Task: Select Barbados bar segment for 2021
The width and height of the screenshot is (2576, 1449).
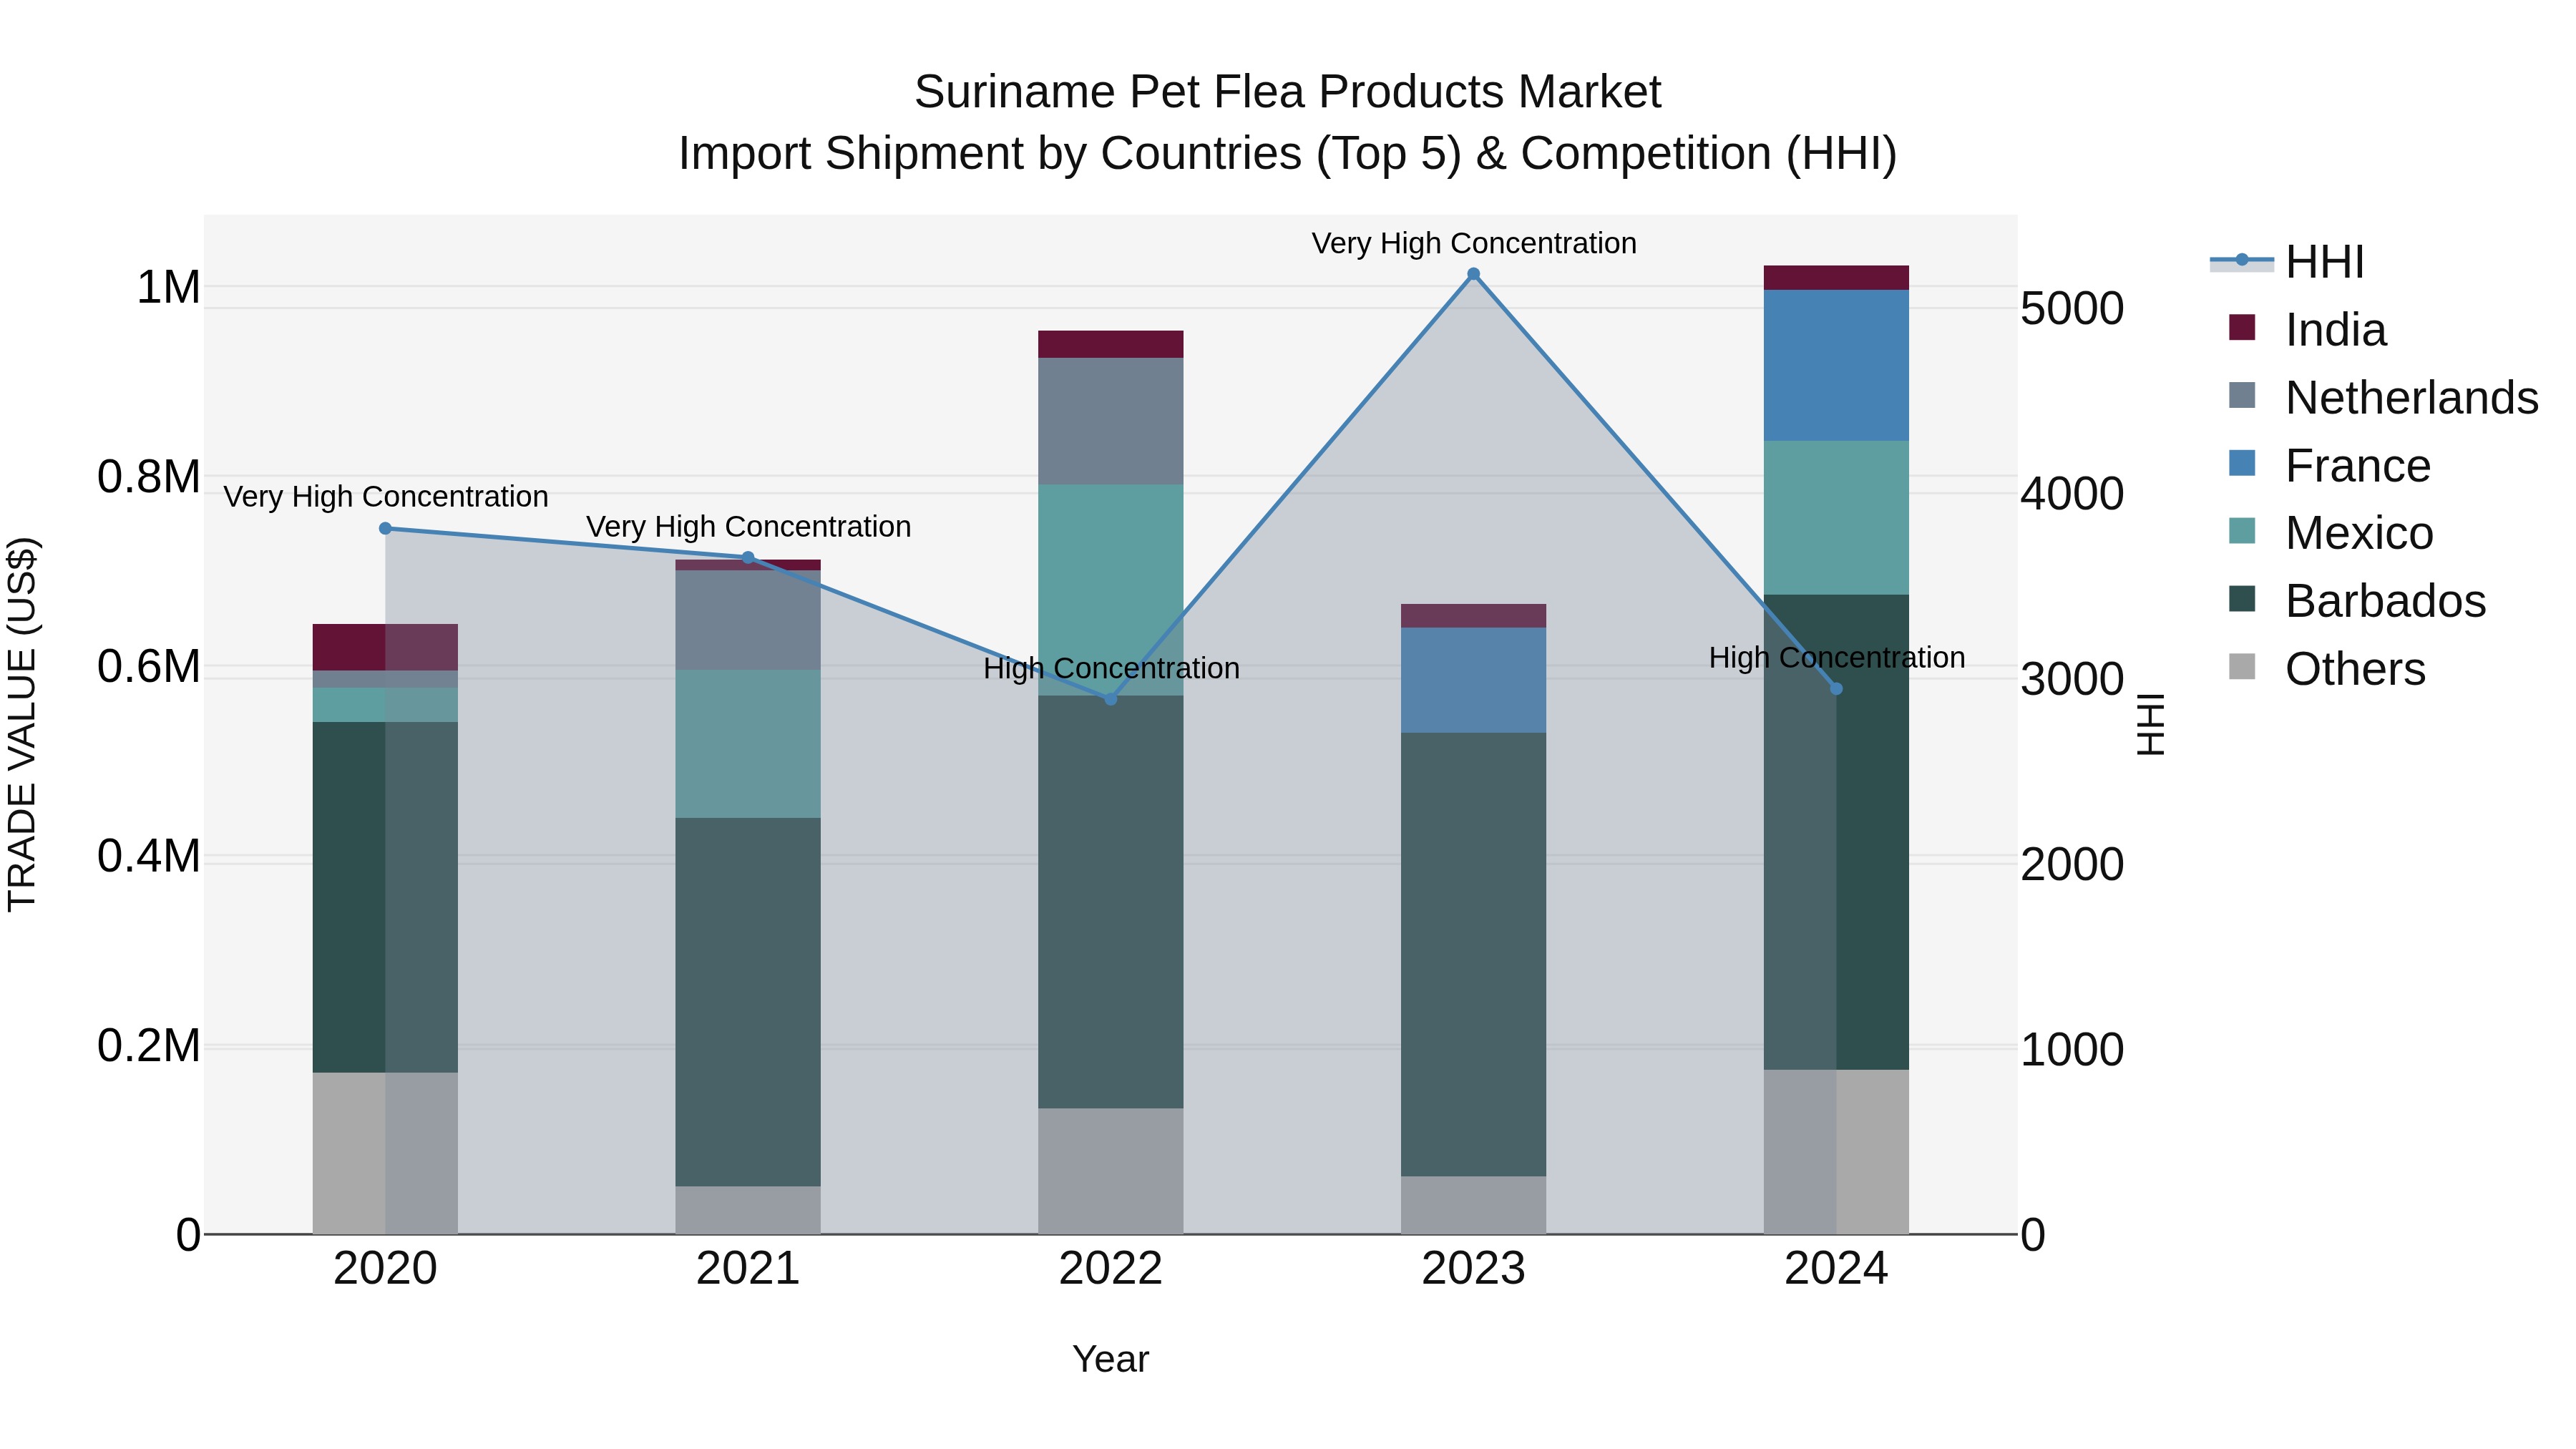Action: click(748, 1002)
